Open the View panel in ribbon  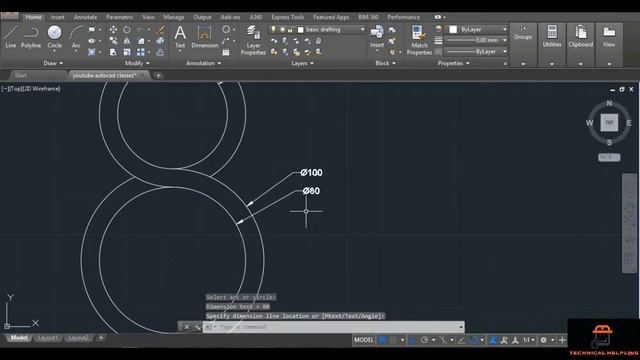pyautogui.click(x=609, y=45)
